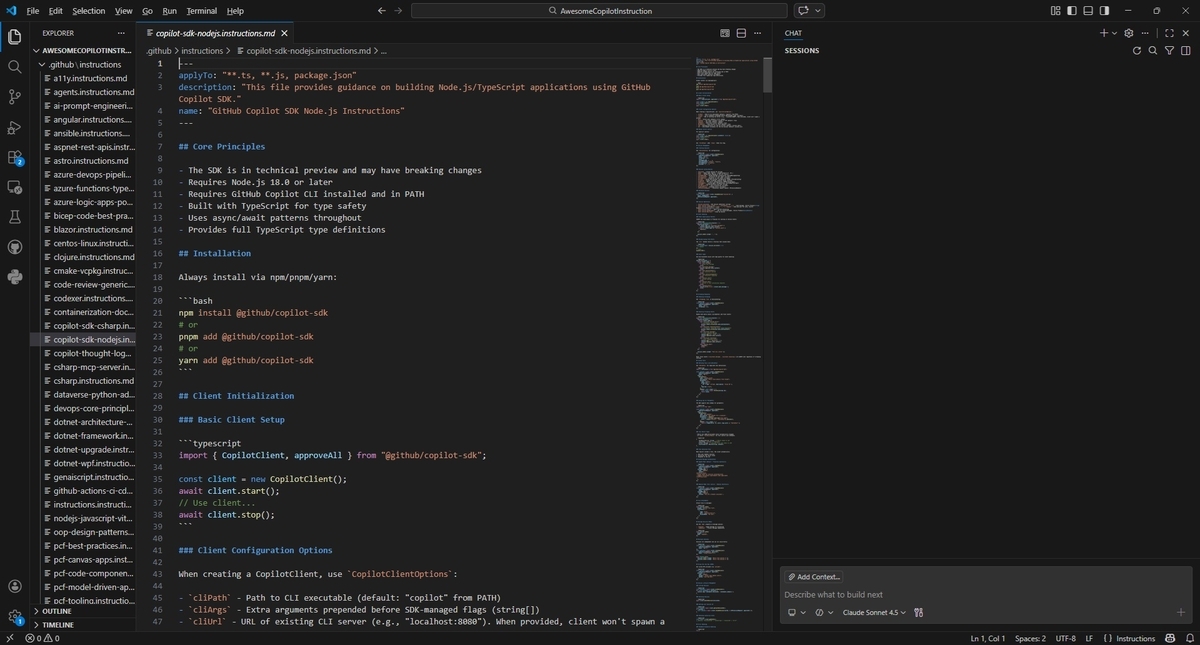Click the Instructions language mode status
This screenshot has width=1200, height=645.
click(1137, 638)
